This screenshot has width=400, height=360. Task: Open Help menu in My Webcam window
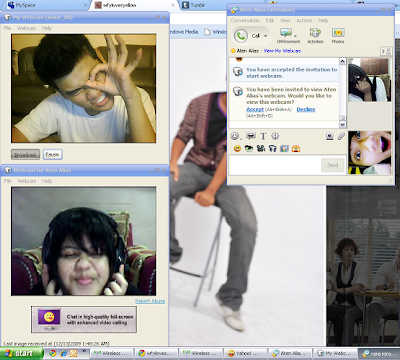47,28
